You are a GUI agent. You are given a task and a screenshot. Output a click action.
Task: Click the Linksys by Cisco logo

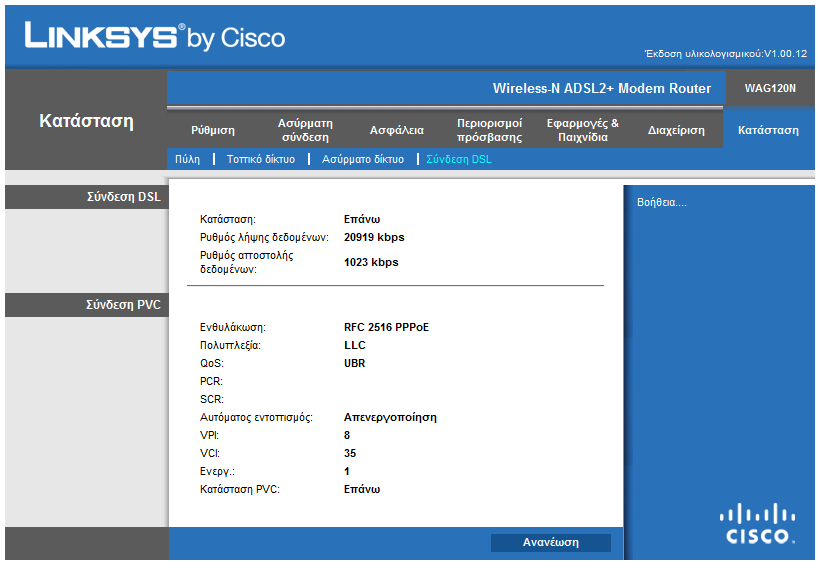(x=155, y=37)
